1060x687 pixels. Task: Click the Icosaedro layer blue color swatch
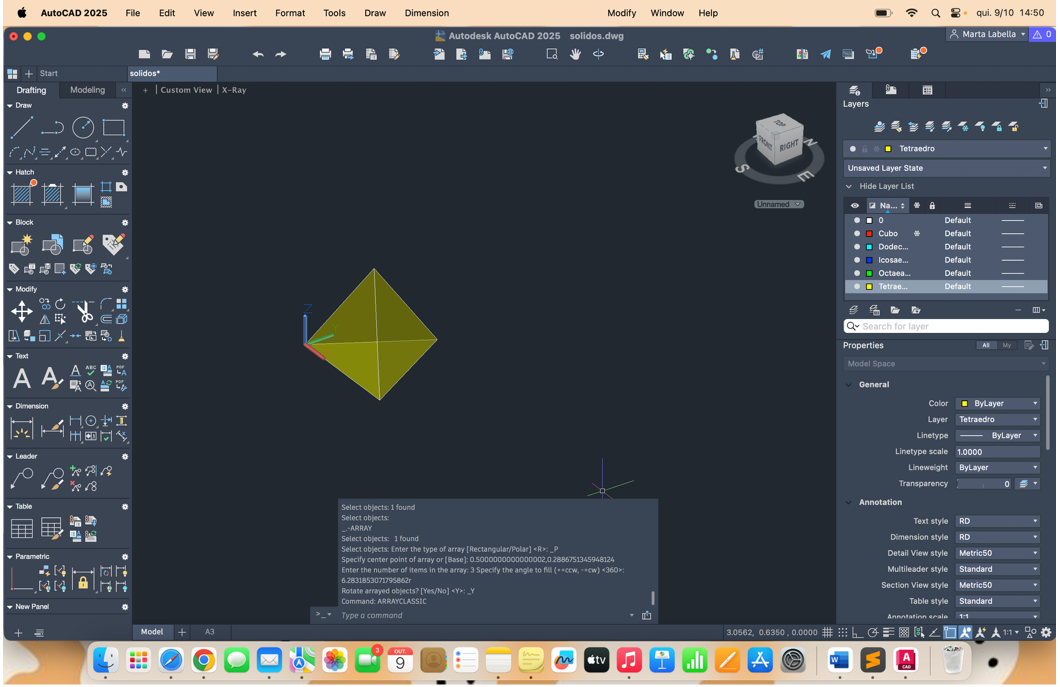(x=869, y=260)
